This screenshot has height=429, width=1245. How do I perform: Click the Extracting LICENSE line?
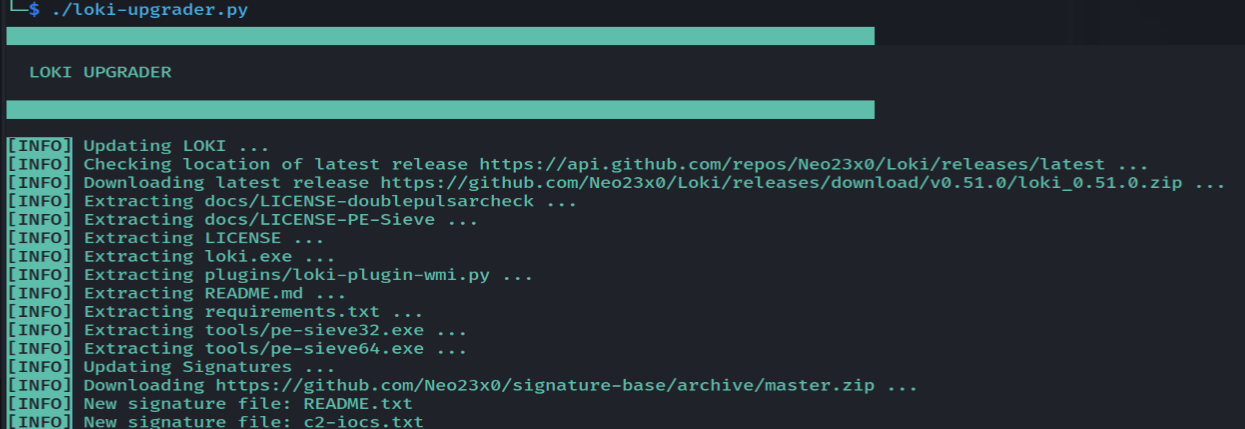click(204, 238)
